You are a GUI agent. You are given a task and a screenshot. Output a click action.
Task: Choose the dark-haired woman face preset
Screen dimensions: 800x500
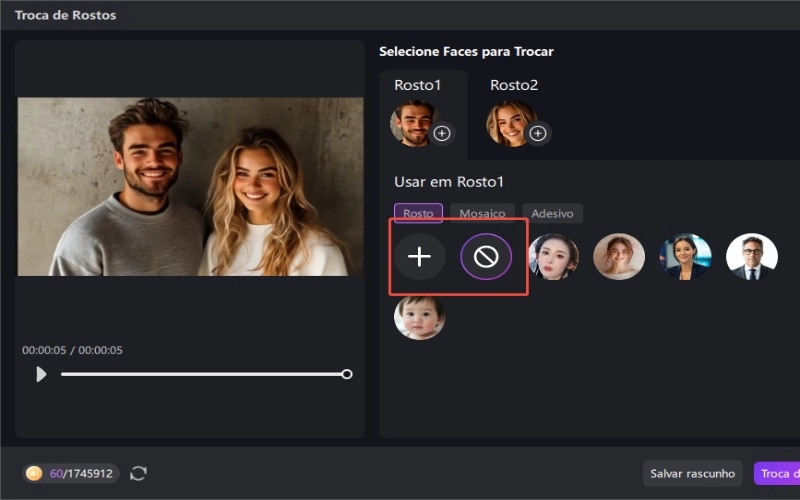pos(553,257)
